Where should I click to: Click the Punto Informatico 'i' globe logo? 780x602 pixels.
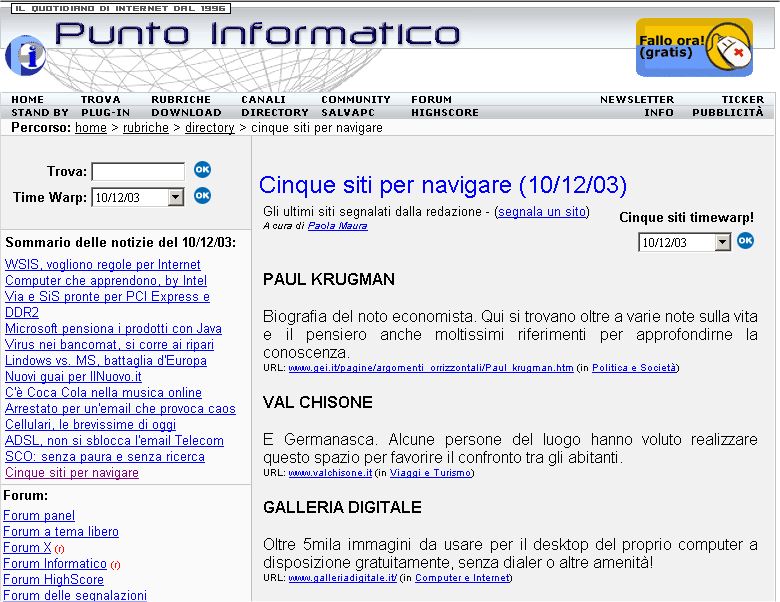tap(25, 55)
